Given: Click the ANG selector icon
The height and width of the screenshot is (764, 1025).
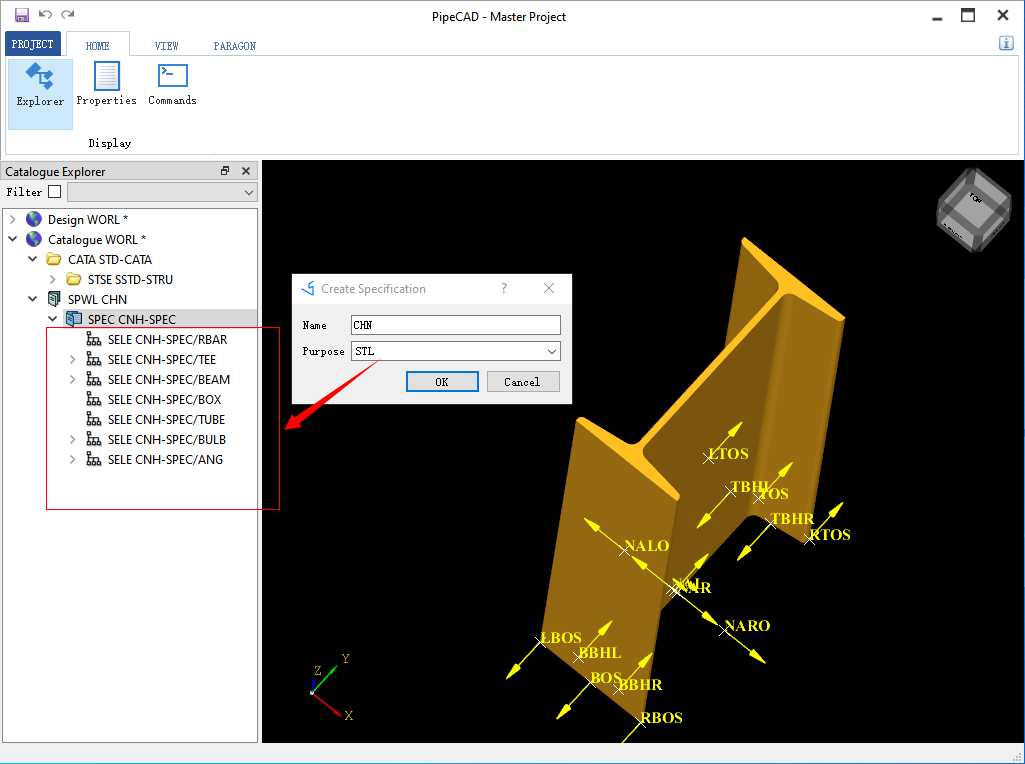Looking at the screenshot, I should coord(94,459).
